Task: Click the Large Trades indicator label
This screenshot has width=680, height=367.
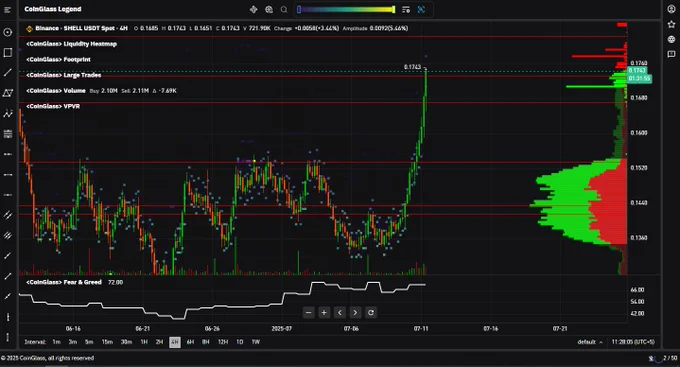Action: coord(64,75)
